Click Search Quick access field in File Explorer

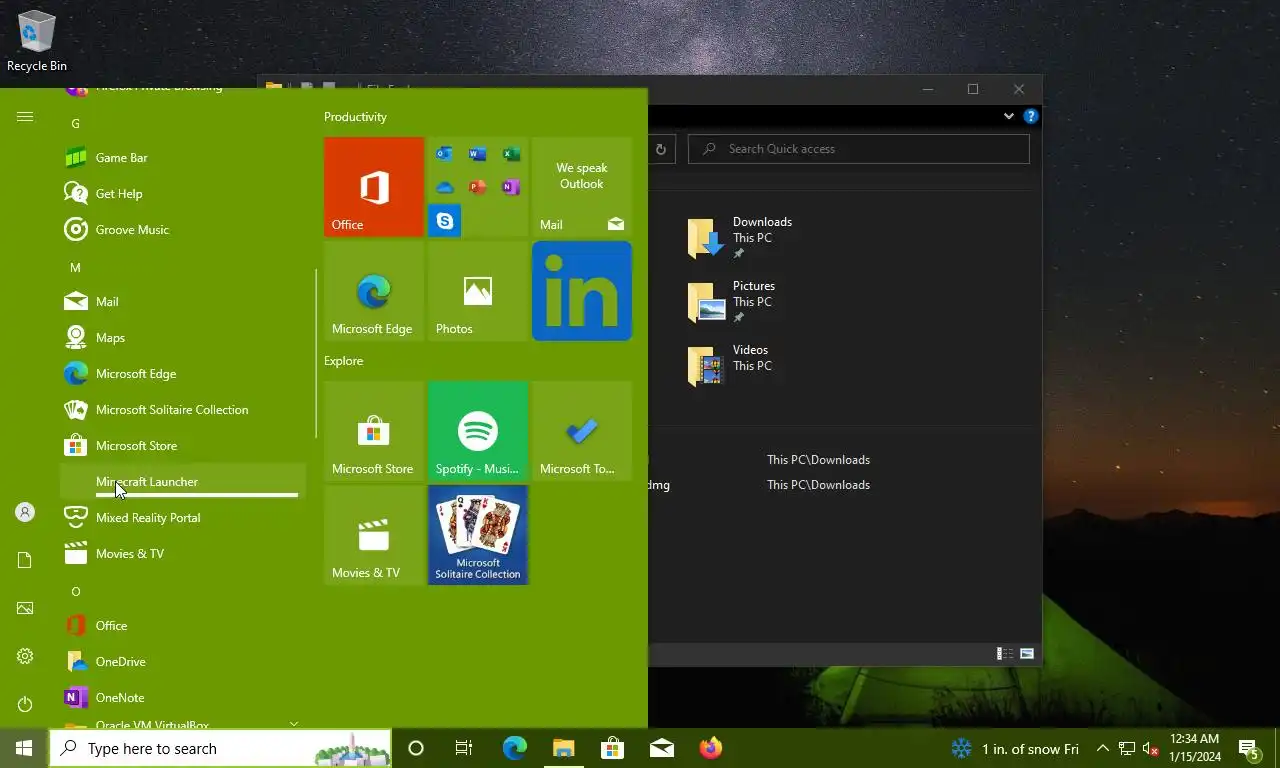click(x=858, y=149)
